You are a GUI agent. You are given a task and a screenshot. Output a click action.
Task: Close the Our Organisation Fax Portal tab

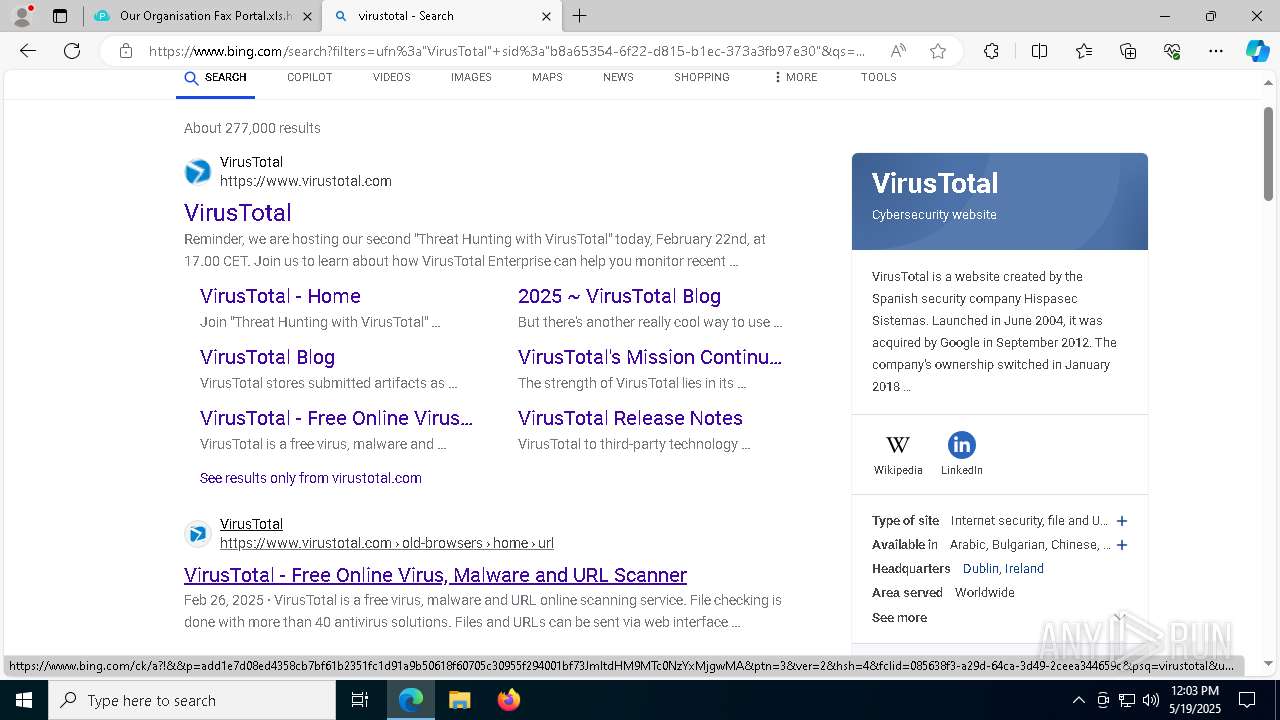[x=307, y=16]
